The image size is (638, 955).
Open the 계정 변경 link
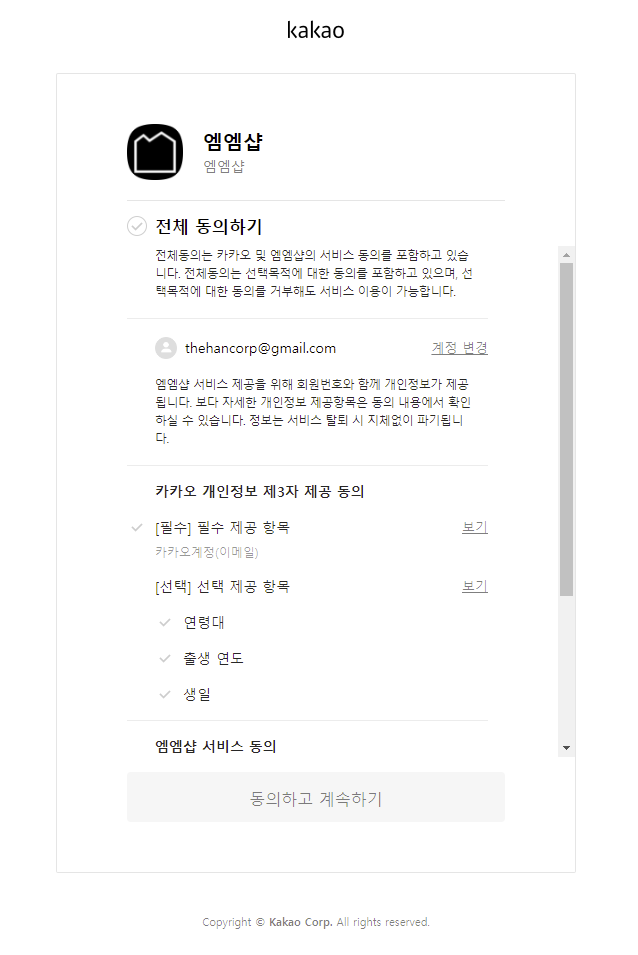(x=460, y=348)
